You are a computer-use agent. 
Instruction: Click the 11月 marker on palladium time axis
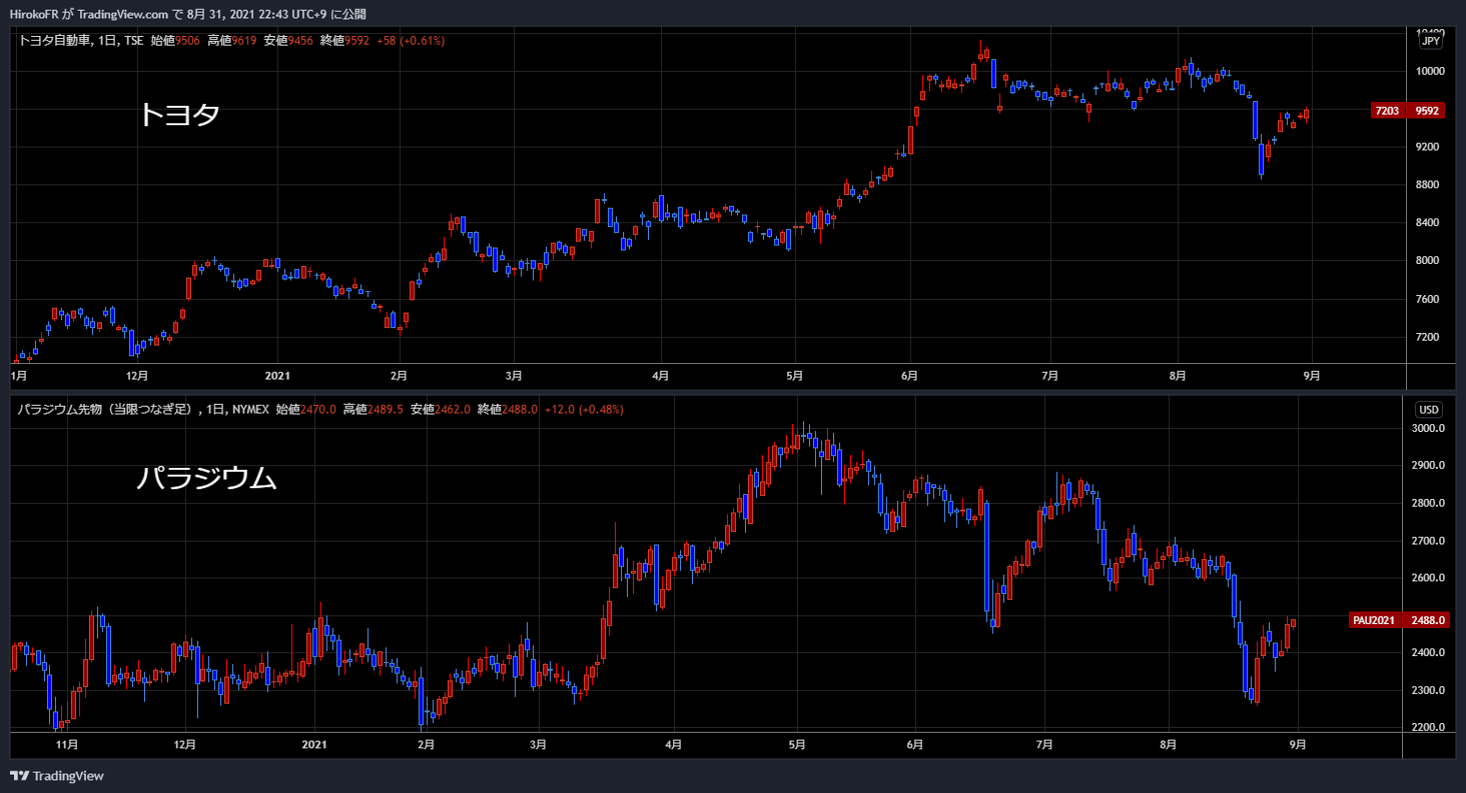pos(66,744)
